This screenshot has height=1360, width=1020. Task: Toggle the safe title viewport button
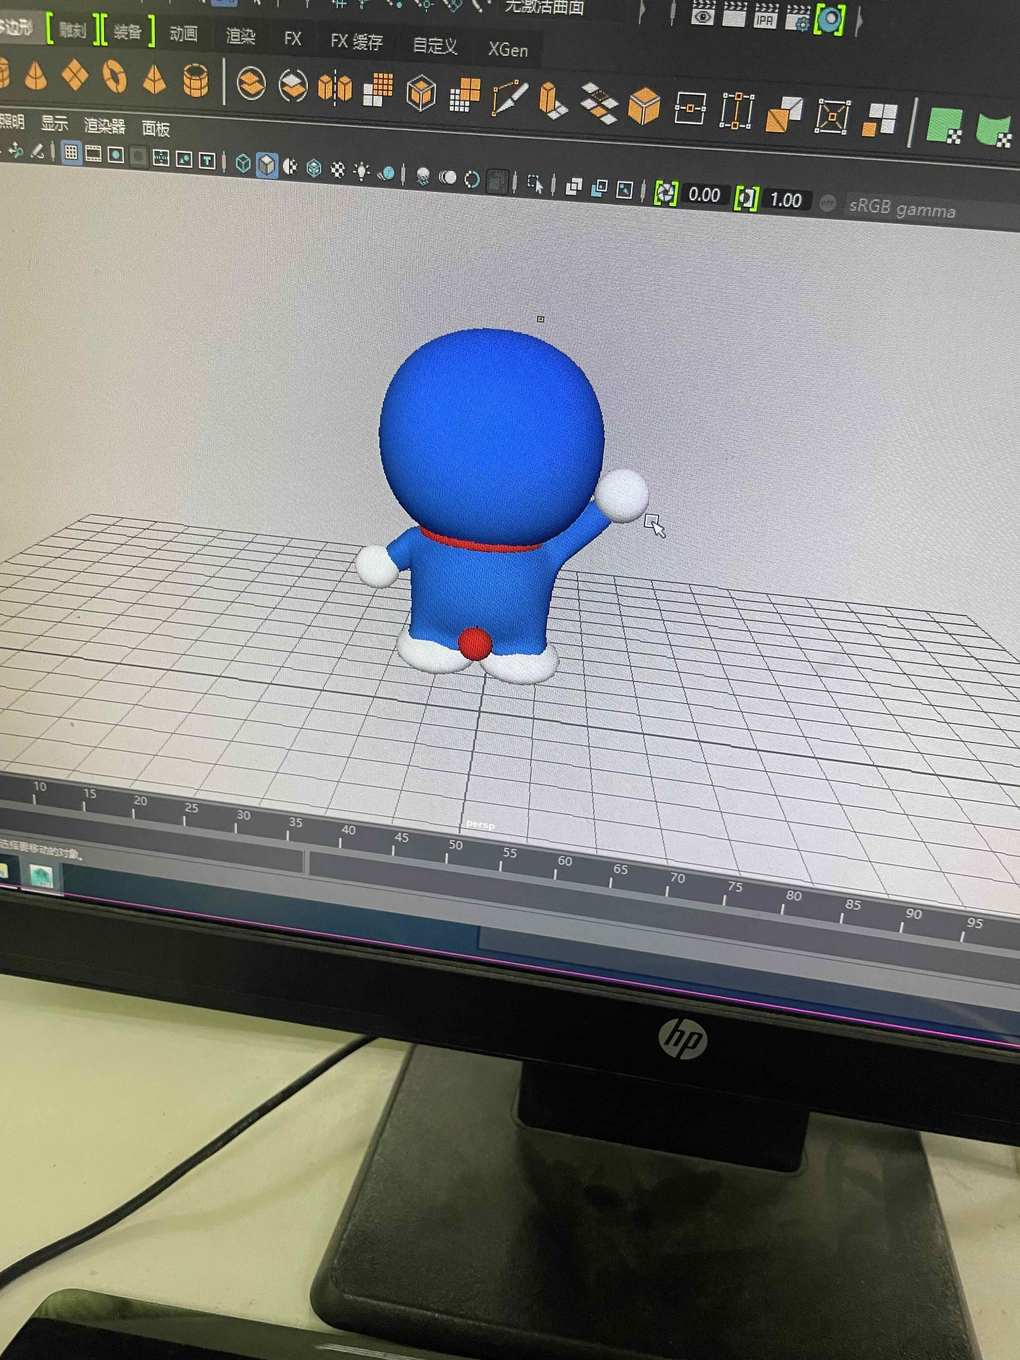tap(207, 159)
